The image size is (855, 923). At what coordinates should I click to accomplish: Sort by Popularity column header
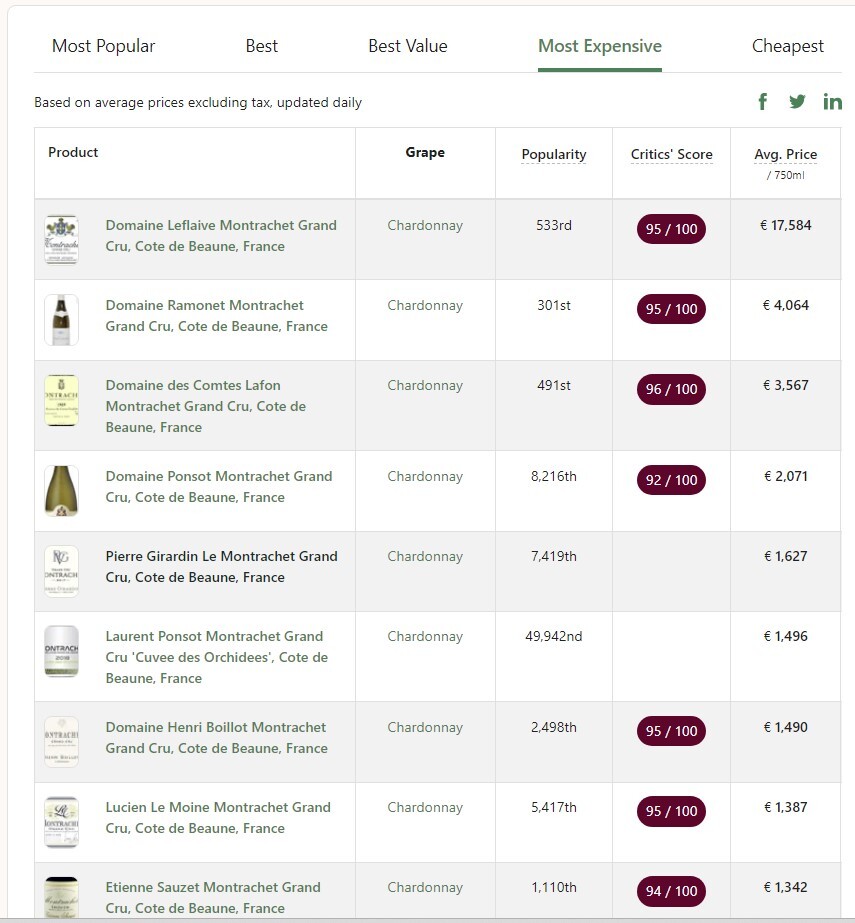click(554, 154)
